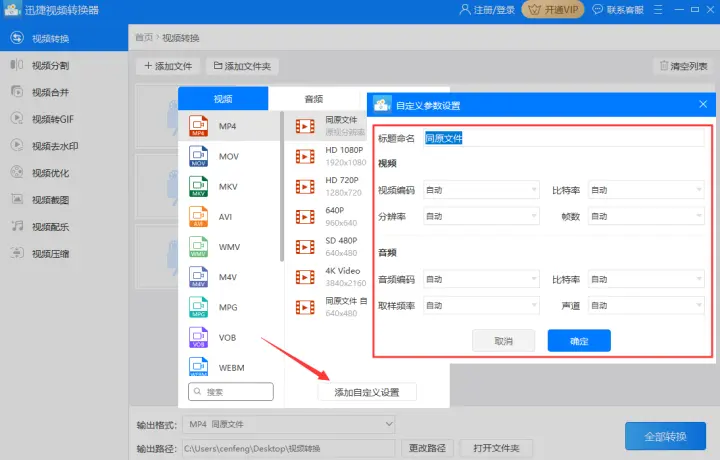
Task: Choose 同原文件 自 640x480 custom preset
Action: pyautogui.click(x=331, y=307)
